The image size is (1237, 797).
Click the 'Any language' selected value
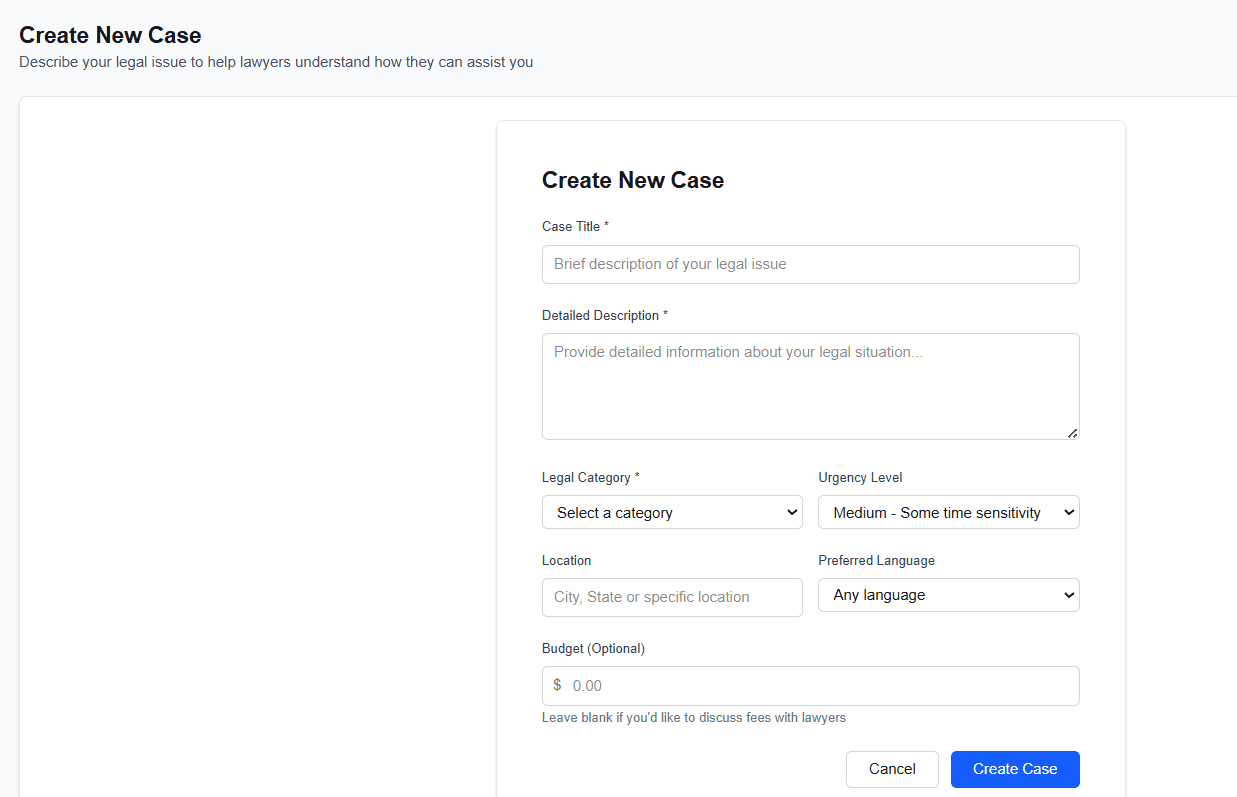point(880,595)
